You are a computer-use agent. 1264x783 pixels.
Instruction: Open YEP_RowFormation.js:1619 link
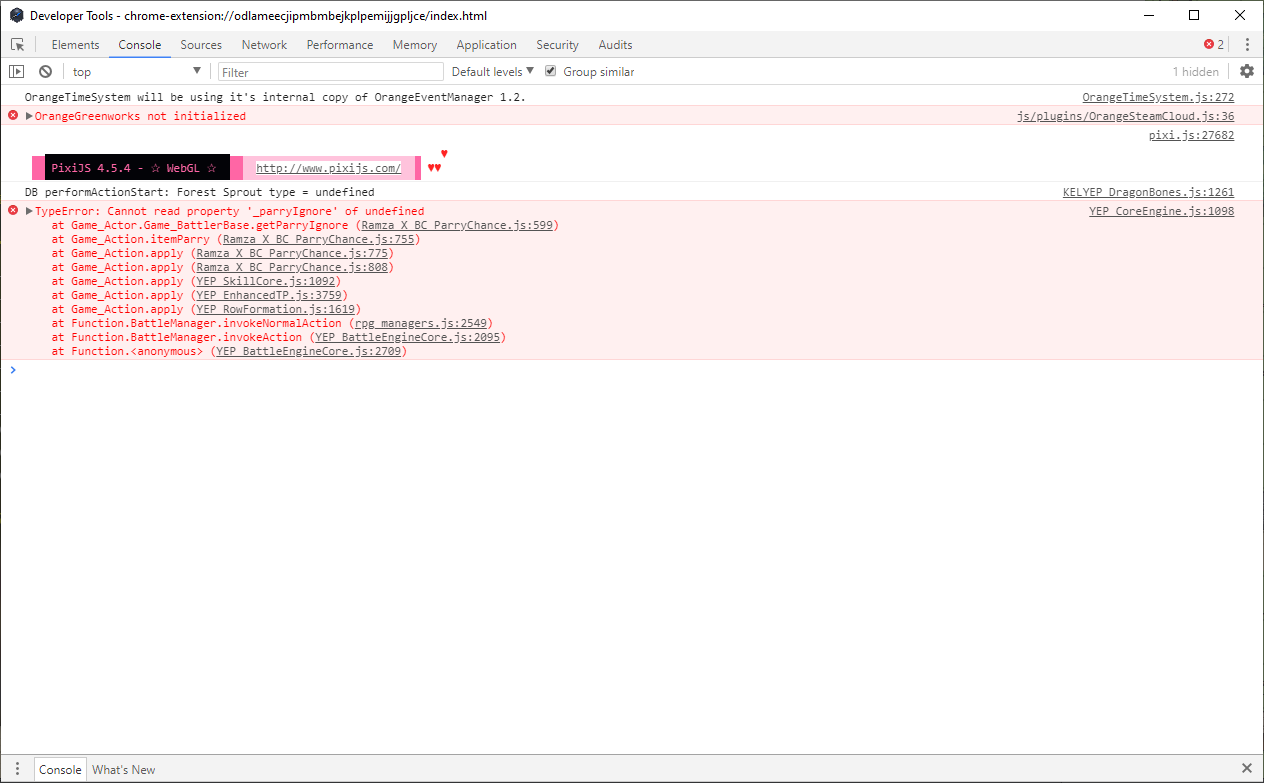tap(274, 309)
